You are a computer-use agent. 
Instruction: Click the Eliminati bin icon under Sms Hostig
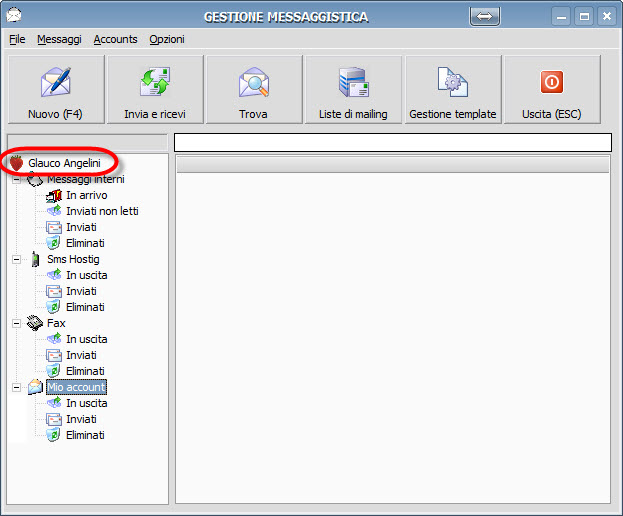pyautogui.click(x=53, y=307)
